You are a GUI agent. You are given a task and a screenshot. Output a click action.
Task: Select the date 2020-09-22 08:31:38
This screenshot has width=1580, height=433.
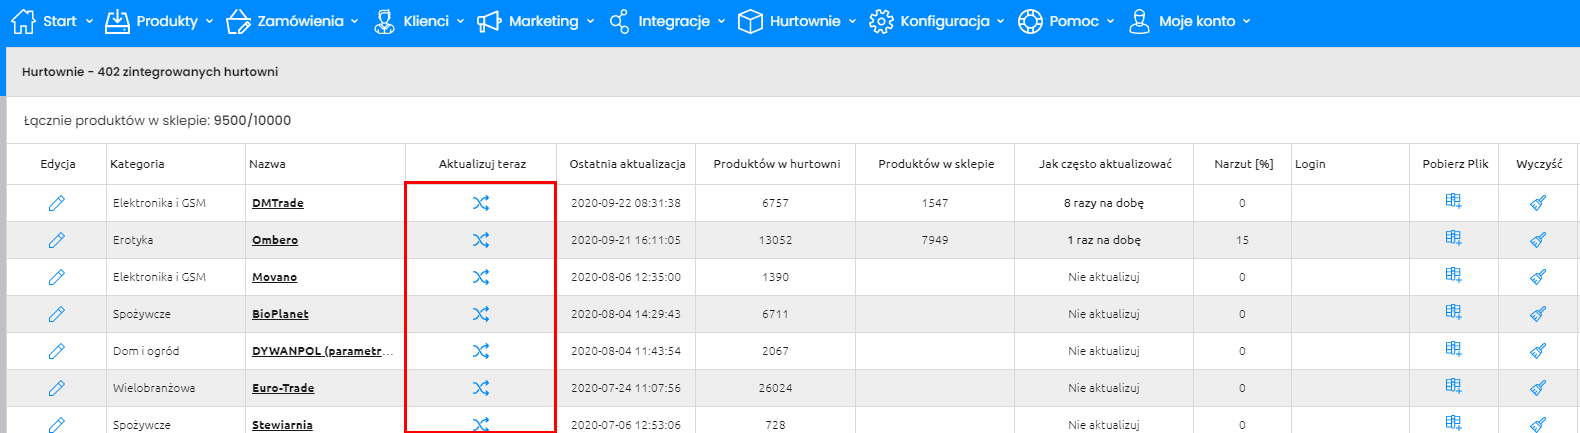[626, 203]
